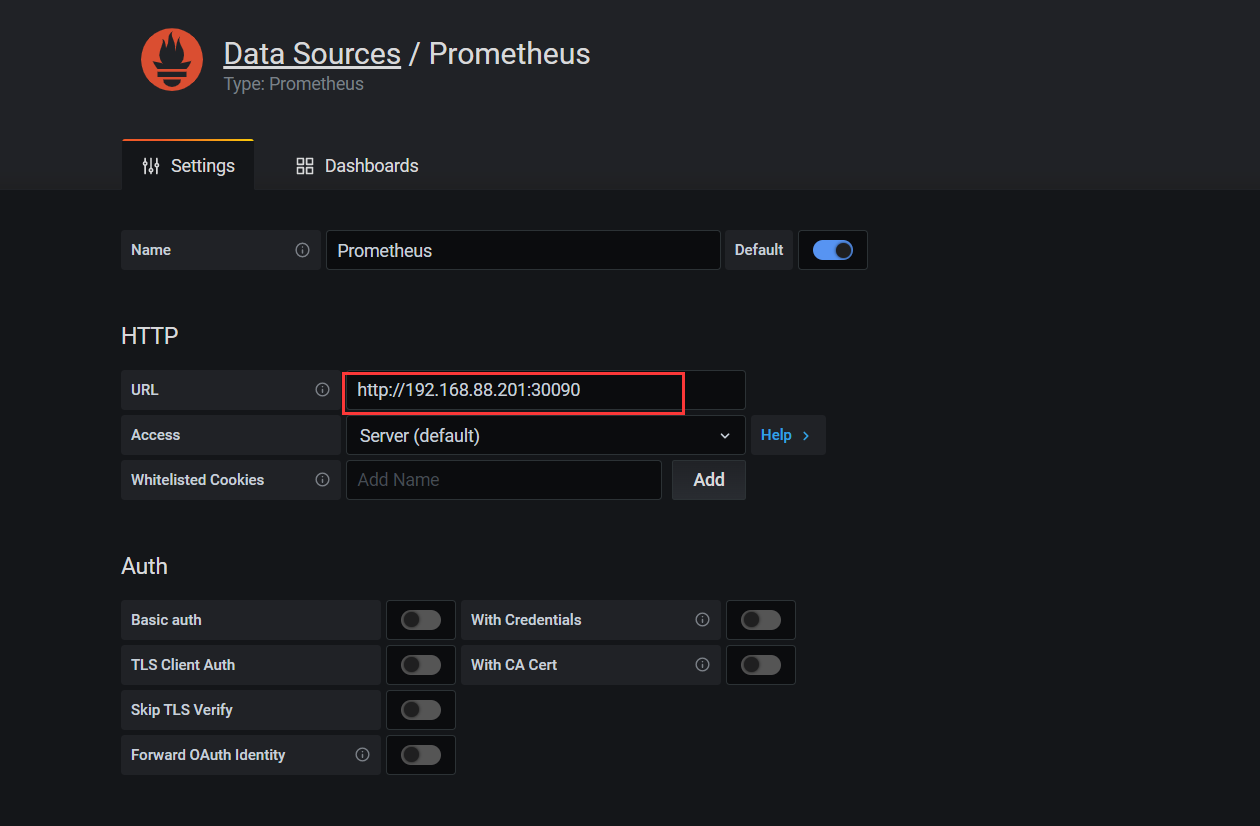Enable the With CA Cert switch
The width and height of the screenshot is (1260, 826).
coord(761,665)
